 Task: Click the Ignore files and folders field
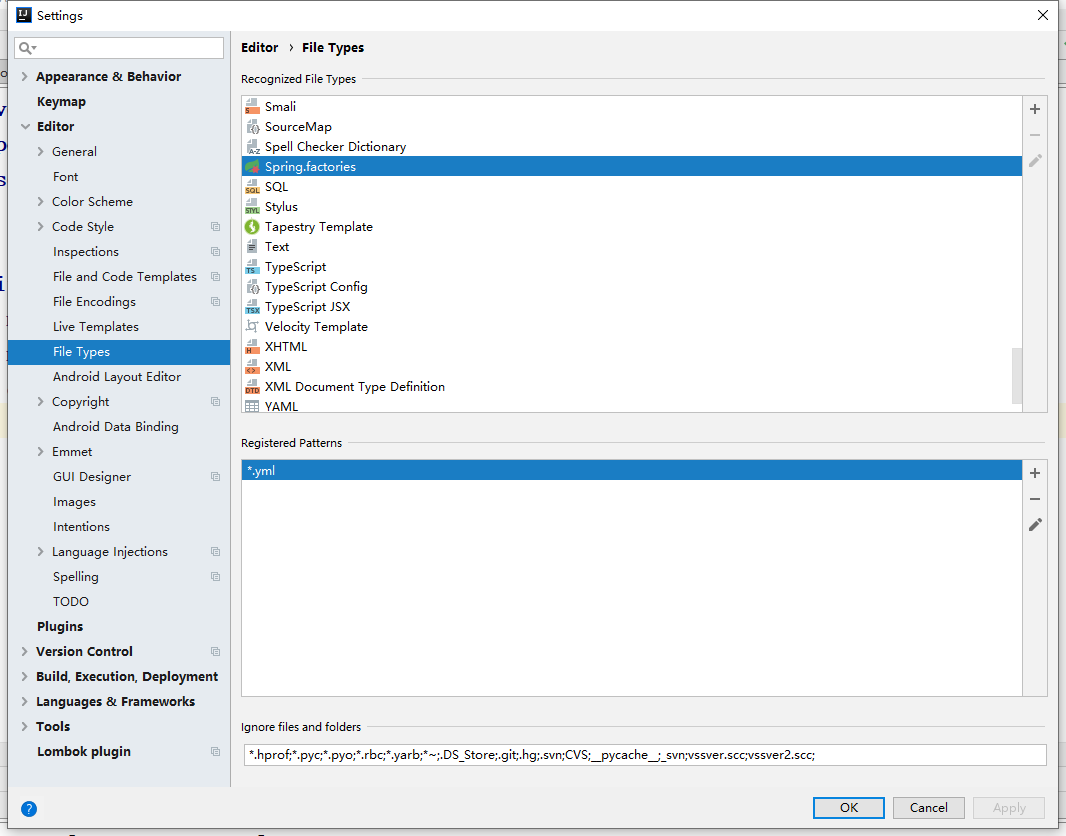(644, 754)
